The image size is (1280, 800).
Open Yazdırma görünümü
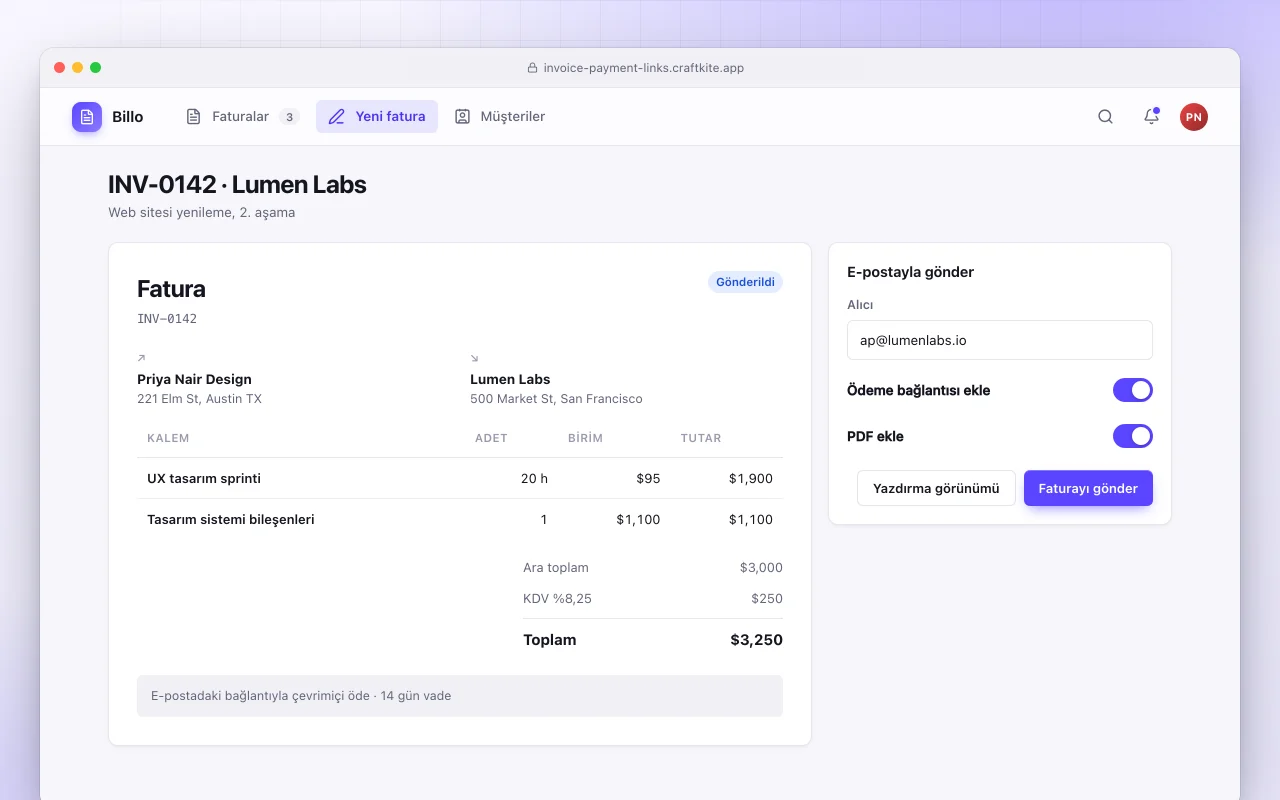936,488
